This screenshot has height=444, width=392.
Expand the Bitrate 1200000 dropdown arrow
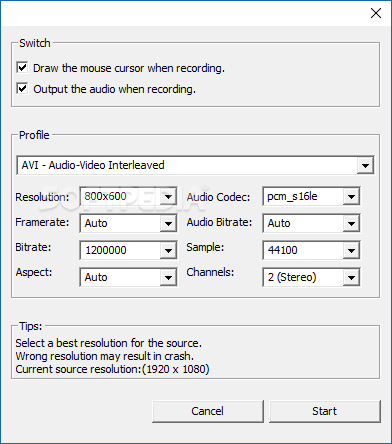click(168, 250)
